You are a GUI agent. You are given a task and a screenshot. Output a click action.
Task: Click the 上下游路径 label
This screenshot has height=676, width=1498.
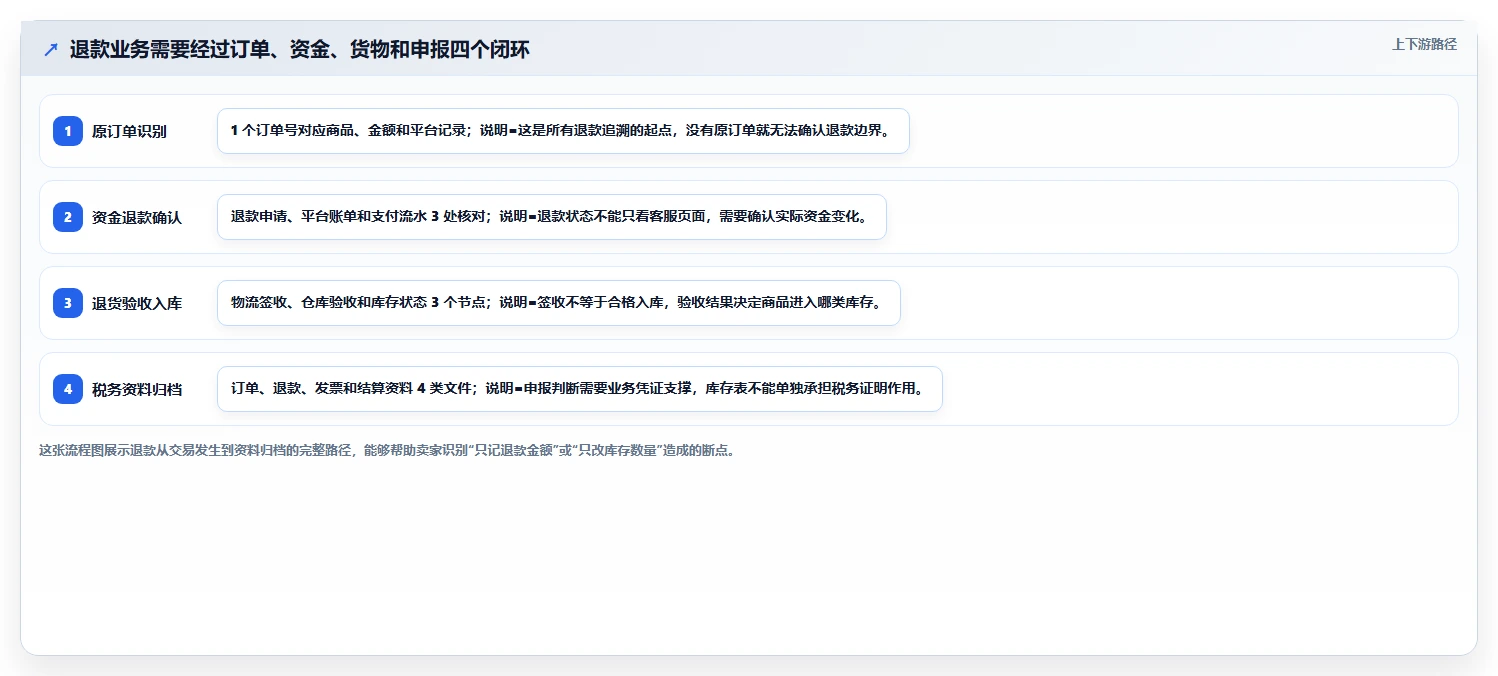[1424, 44]
